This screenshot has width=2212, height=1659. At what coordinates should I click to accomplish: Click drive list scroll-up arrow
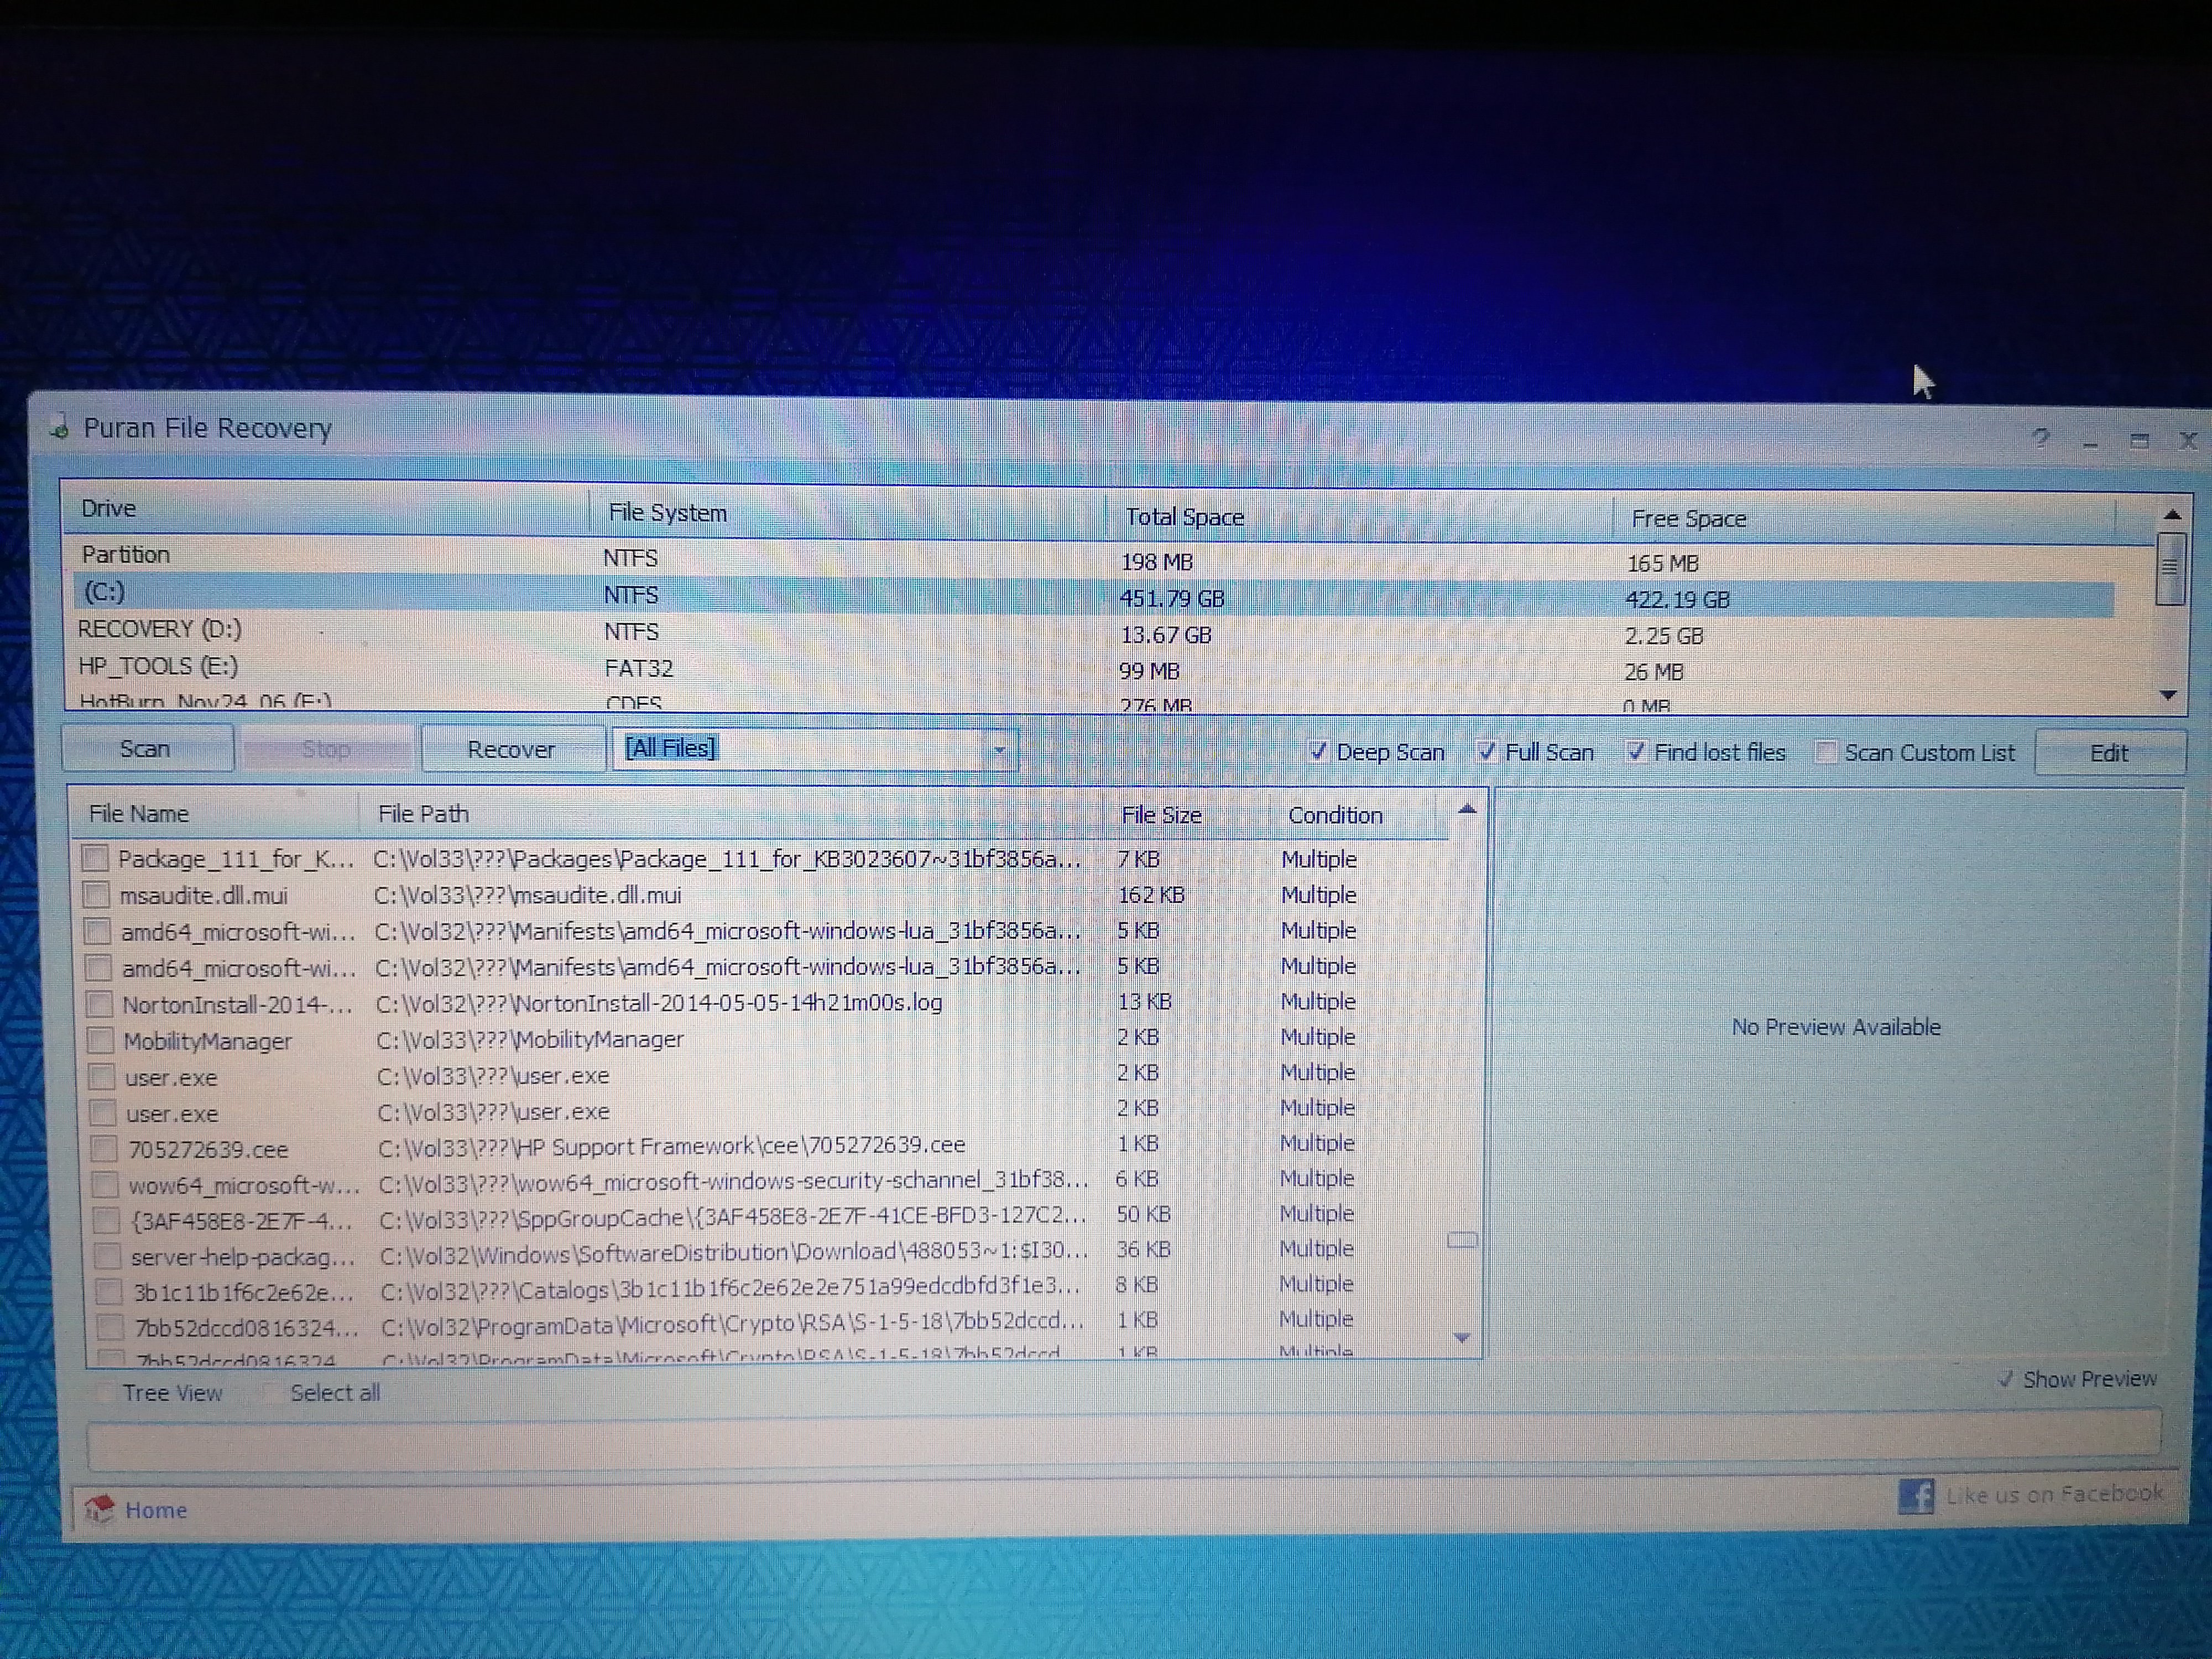click(x=2171, y=515)
